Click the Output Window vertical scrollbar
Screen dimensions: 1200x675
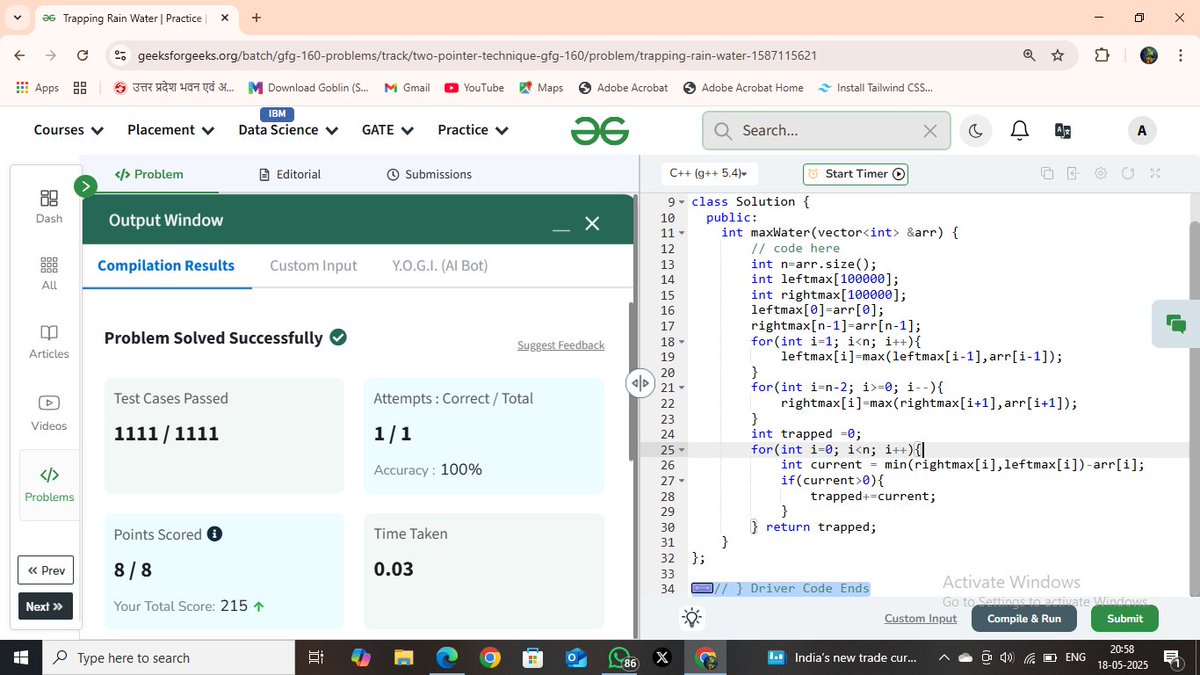[630, 380]
